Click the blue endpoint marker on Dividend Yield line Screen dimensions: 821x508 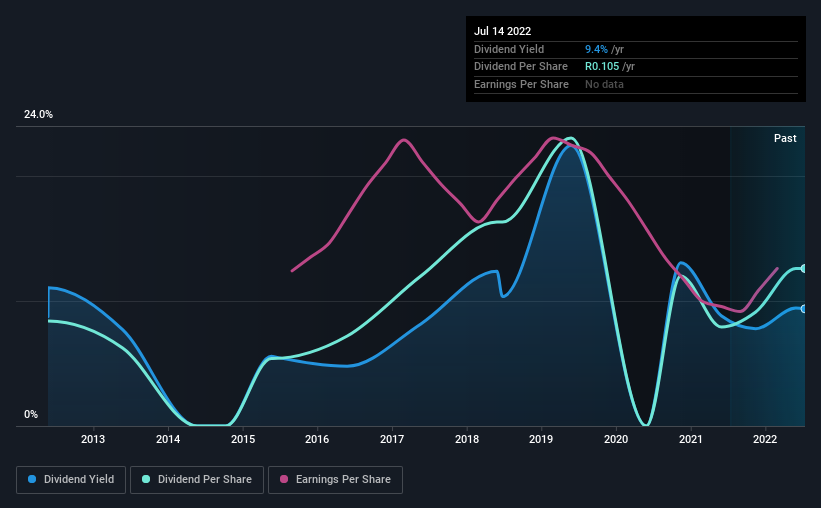(803, 309)
